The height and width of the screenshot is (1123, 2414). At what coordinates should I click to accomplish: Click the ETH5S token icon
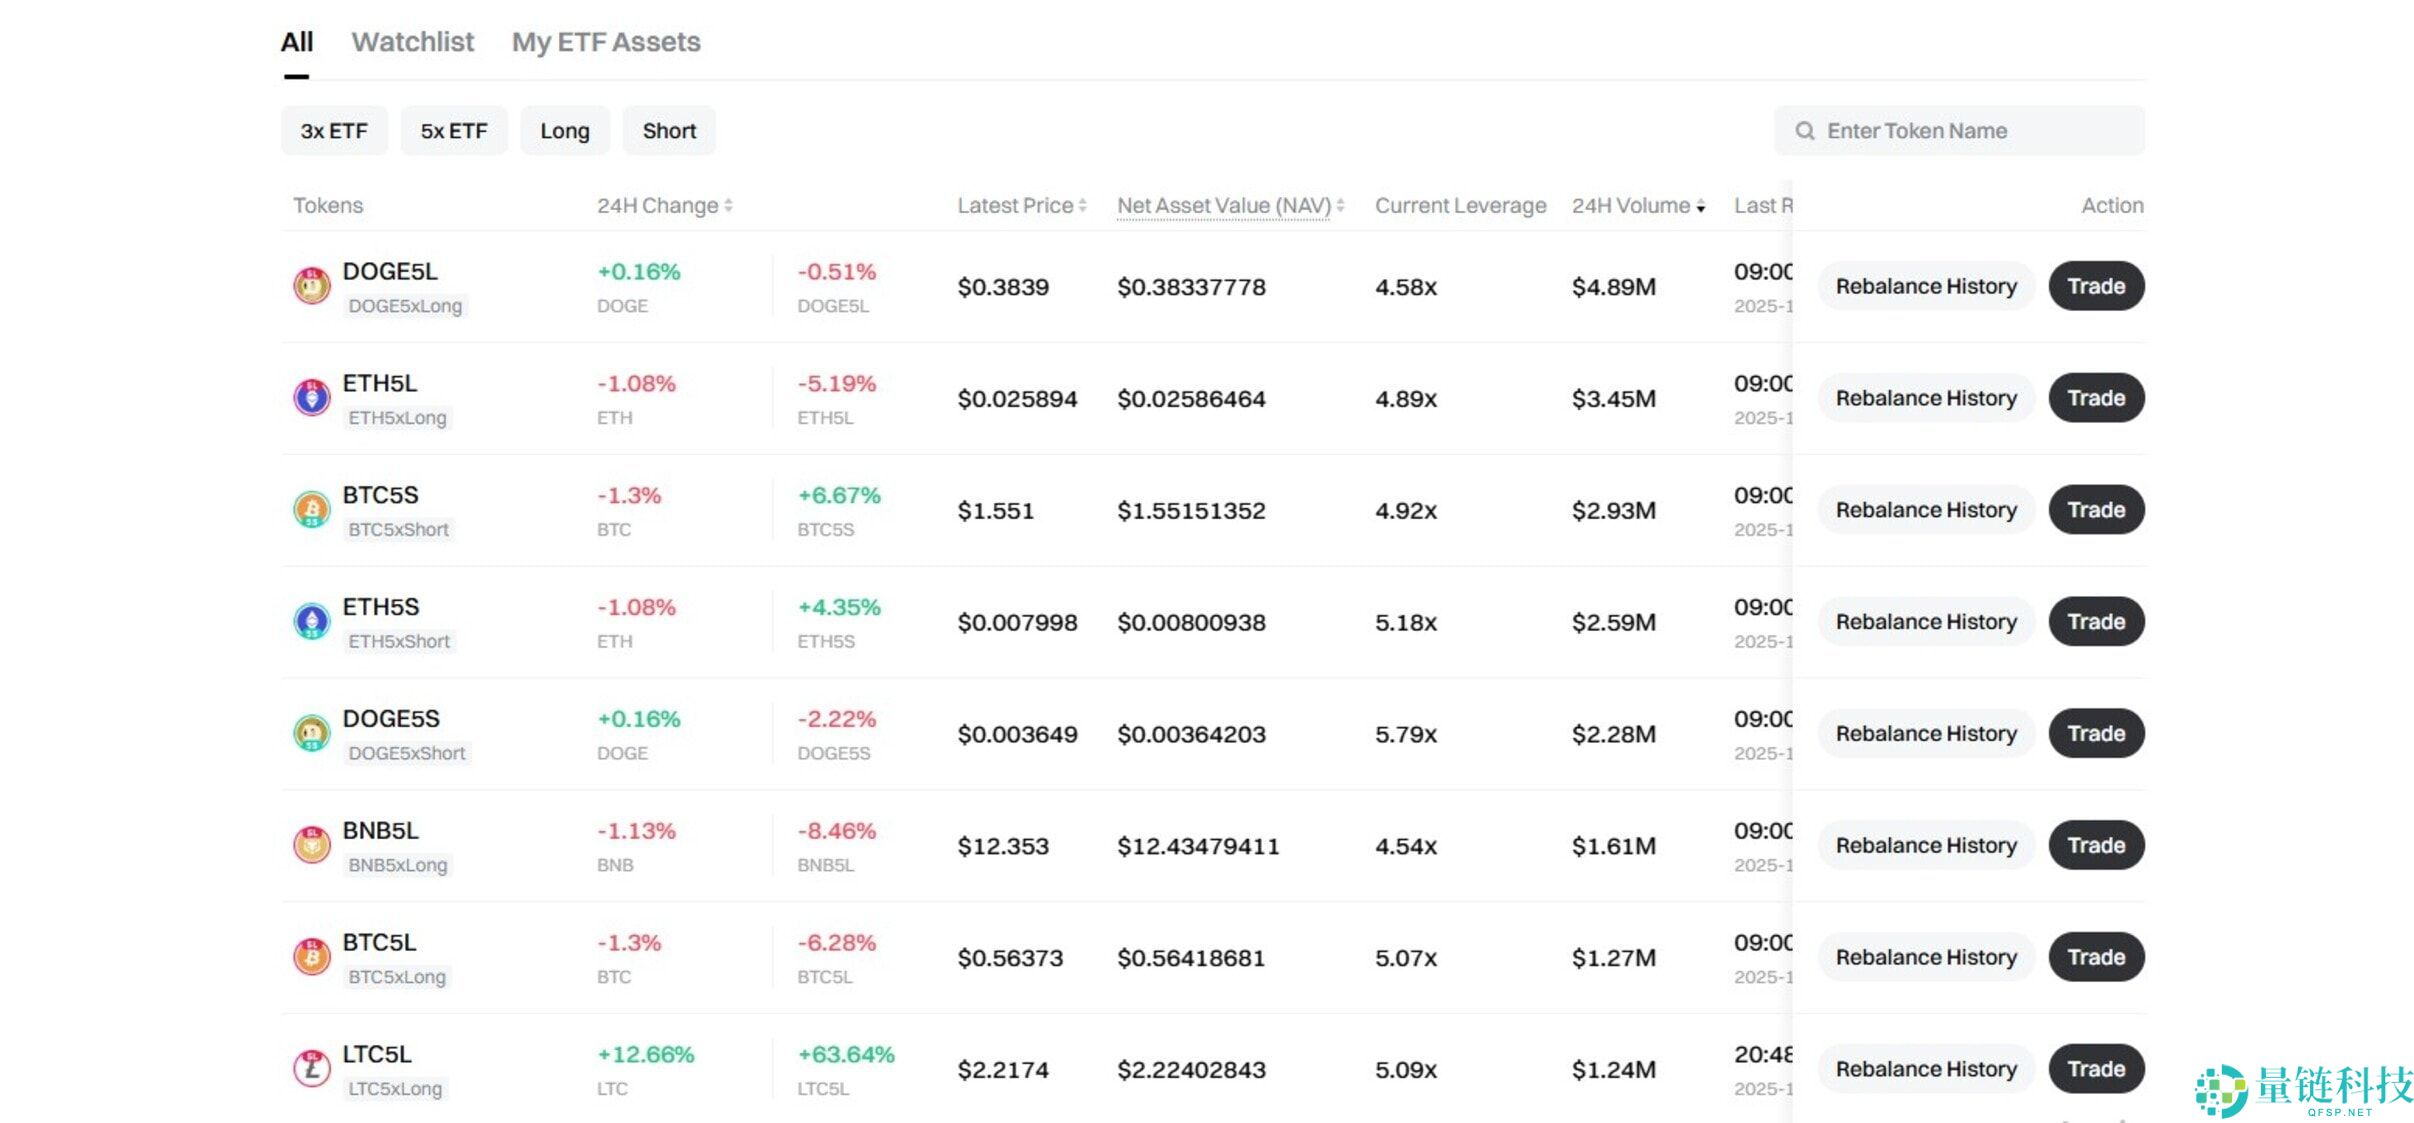(311, 622)
